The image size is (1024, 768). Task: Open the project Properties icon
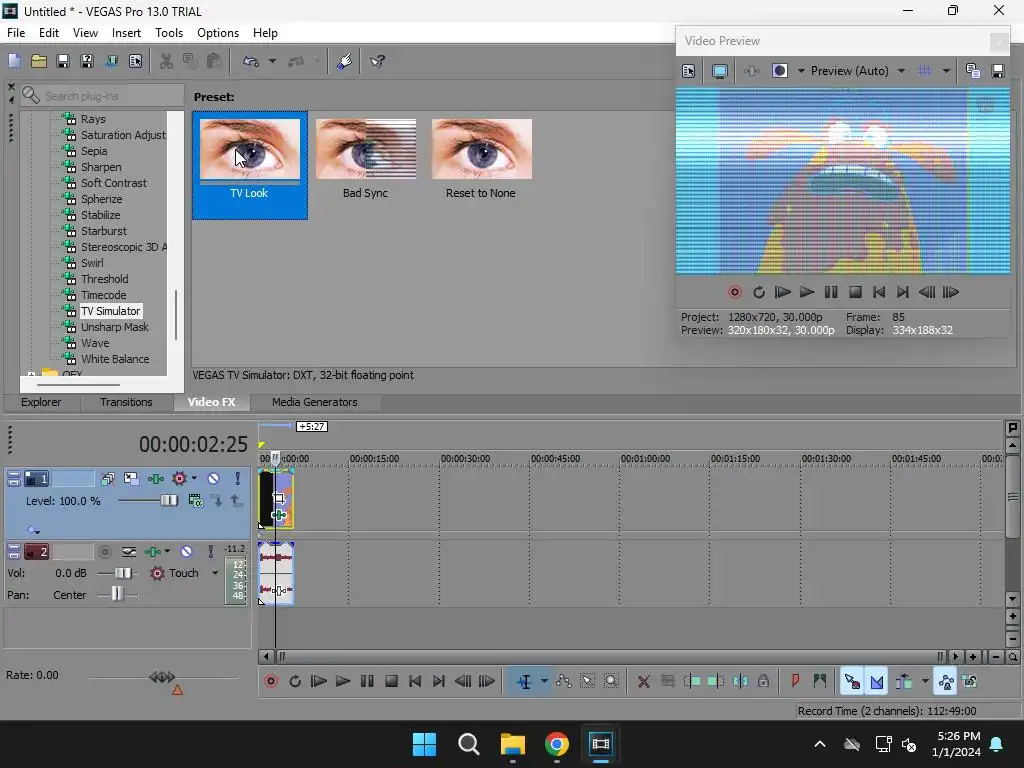tap(135, 61)
